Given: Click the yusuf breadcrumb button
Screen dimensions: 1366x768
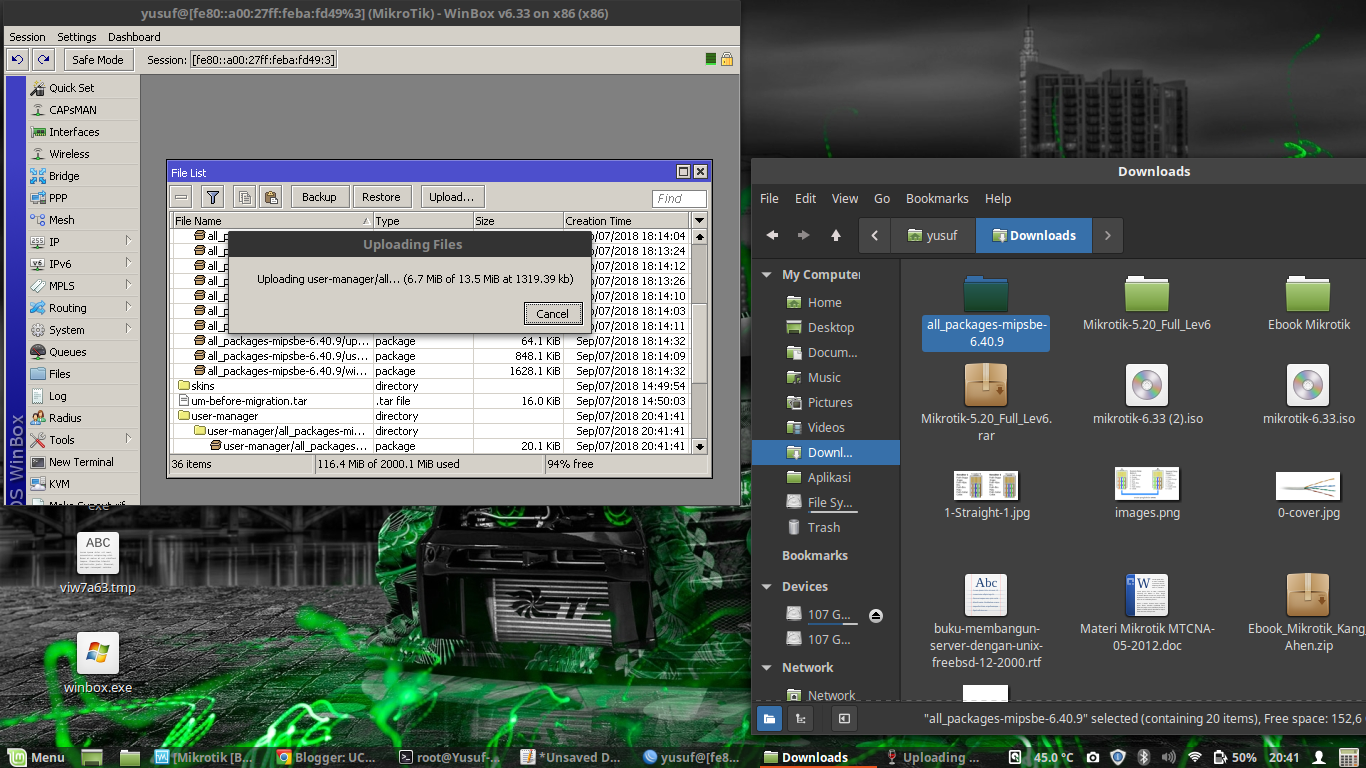Looking at the screenshot, I should tap(932, 236).
